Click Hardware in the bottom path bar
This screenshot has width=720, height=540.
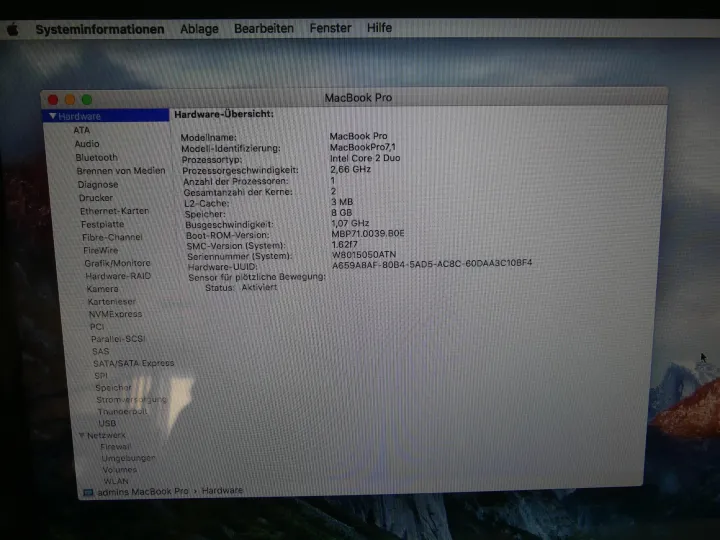click(x=222, y=490)
